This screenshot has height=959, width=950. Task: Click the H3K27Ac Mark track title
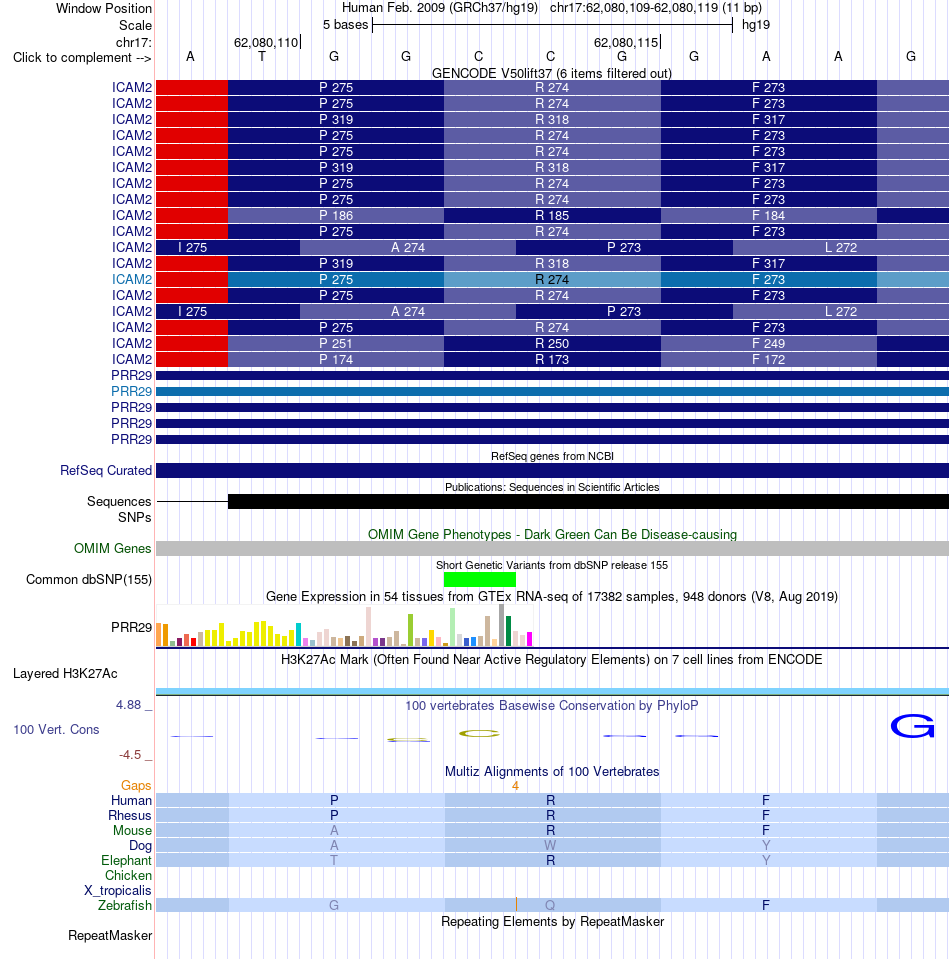coord(552,659)
